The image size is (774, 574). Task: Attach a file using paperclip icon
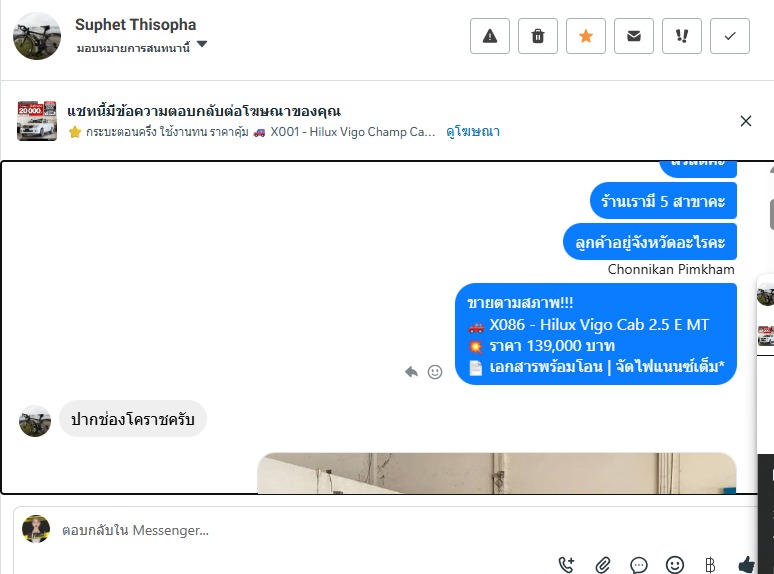pyautogui.click(x=603, y=564)
